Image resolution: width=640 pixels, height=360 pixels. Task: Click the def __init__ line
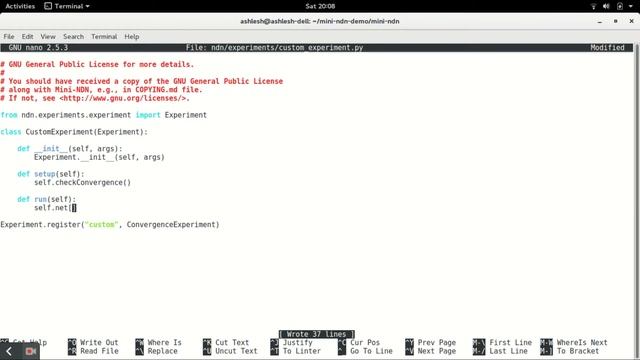point(70,149)
